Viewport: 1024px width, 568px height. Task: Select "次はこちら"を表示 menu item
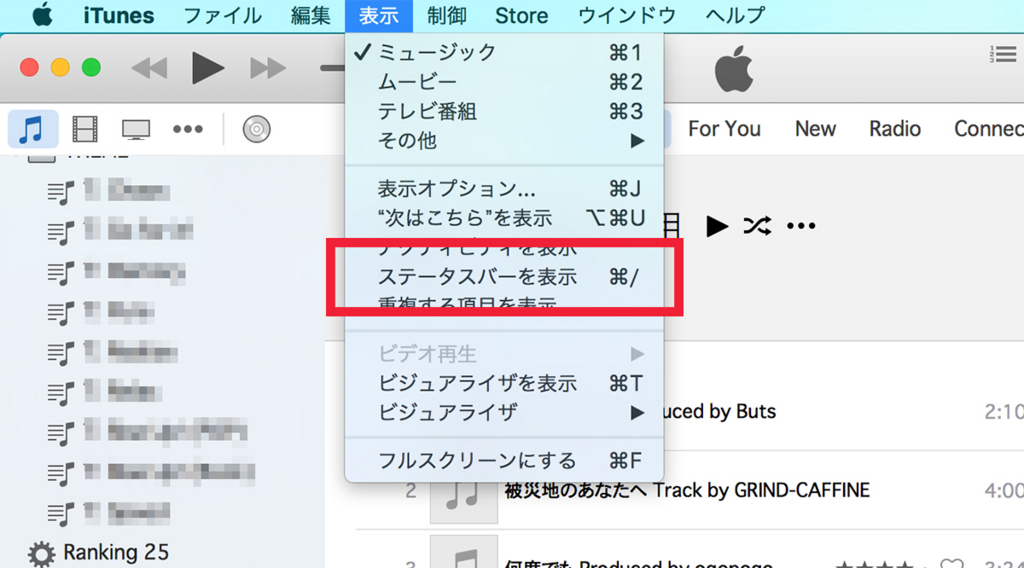click(504, 218)
